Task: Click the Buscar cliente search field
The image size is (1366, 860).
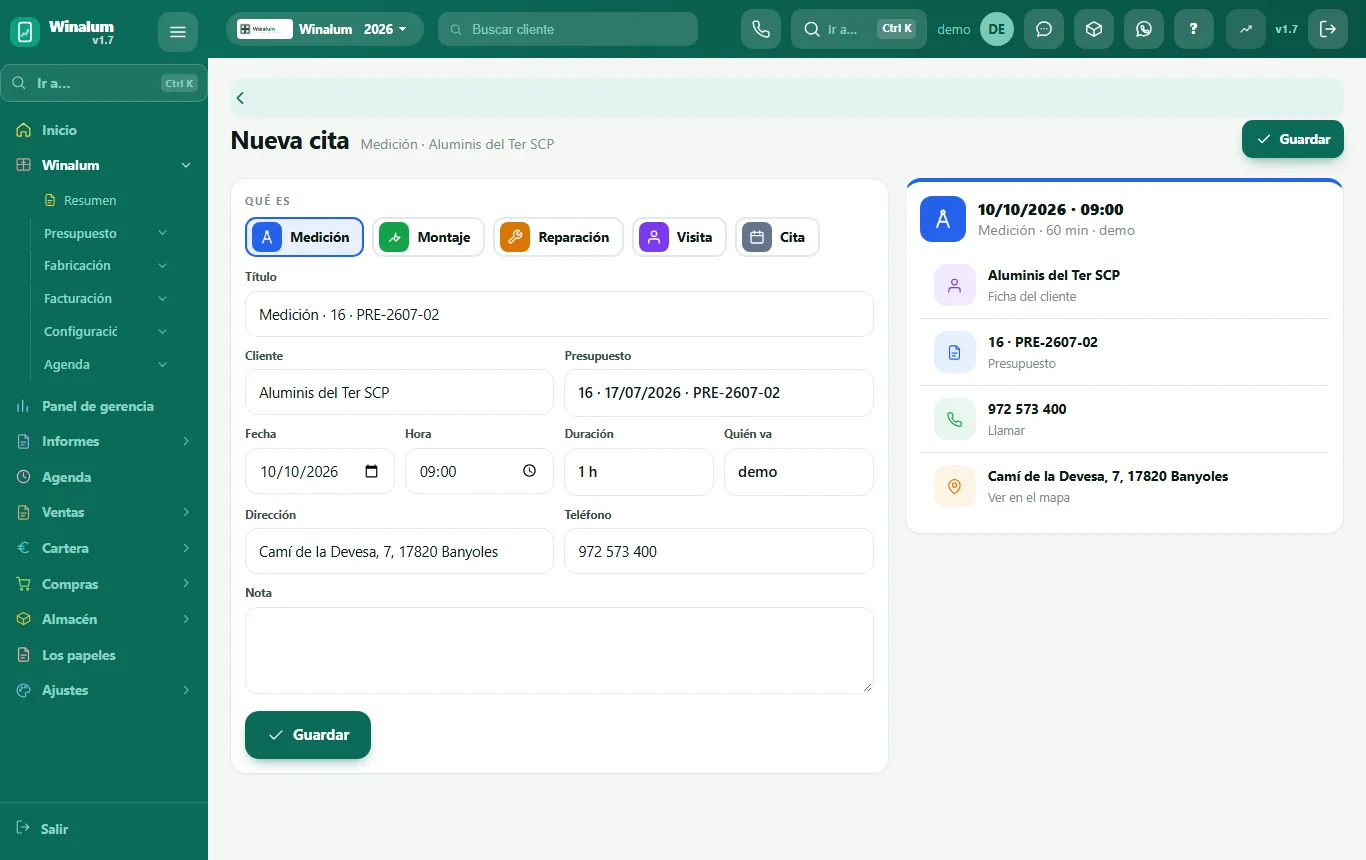Action: pyautogui.click(x=568, y=29)
